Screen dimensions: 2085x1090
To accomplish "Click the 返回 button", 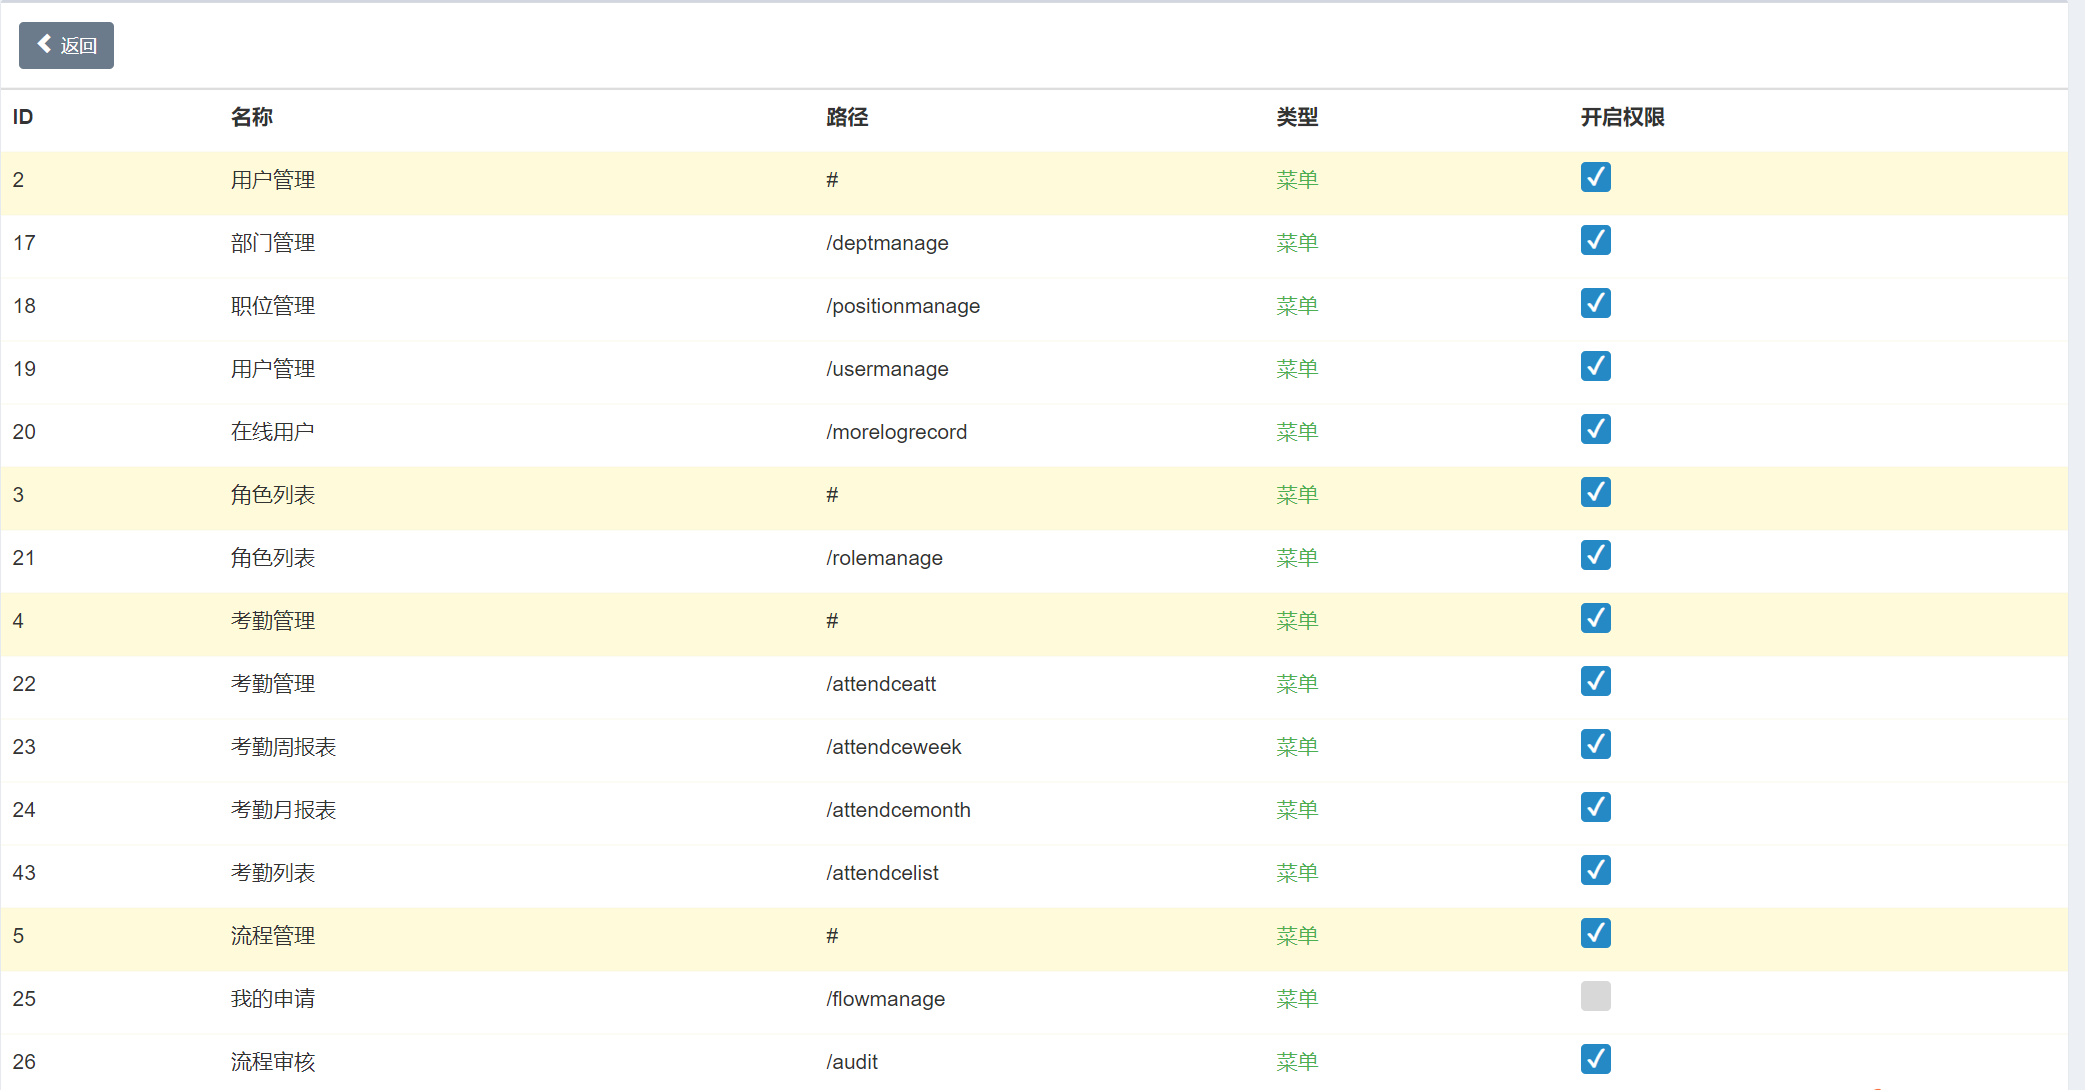I will [x=66, y=45].
